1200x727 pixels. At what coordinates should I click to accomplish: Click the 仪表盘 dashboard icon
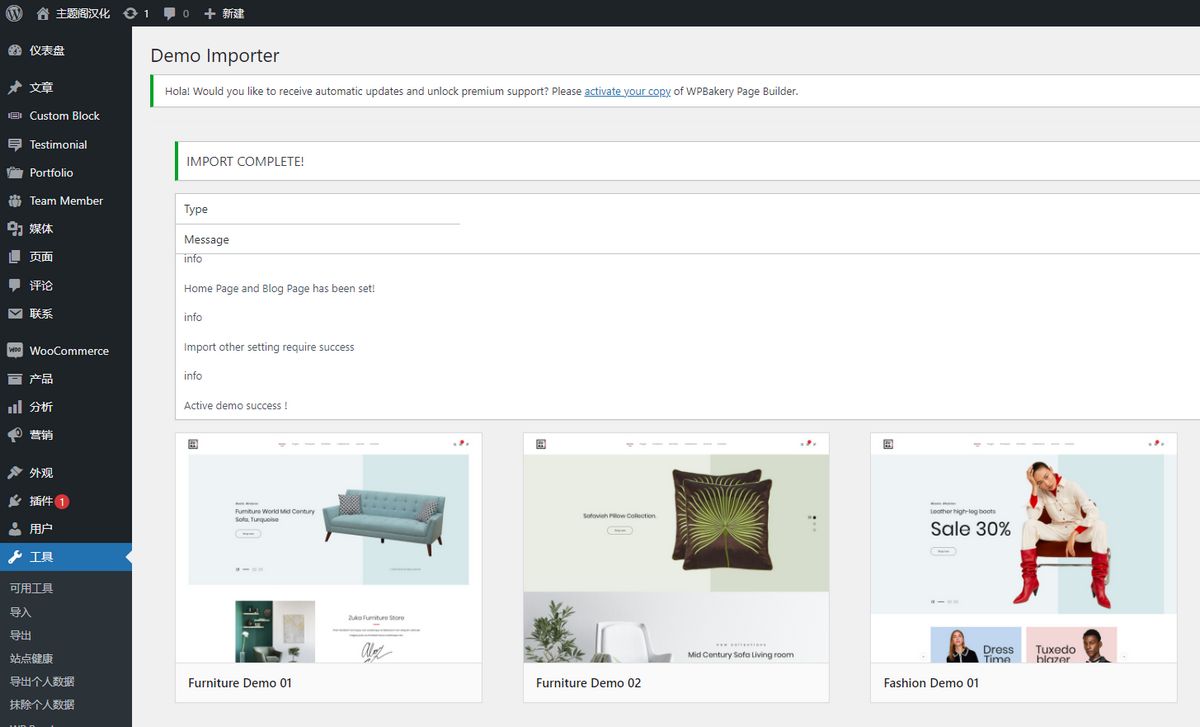(15, 51)
